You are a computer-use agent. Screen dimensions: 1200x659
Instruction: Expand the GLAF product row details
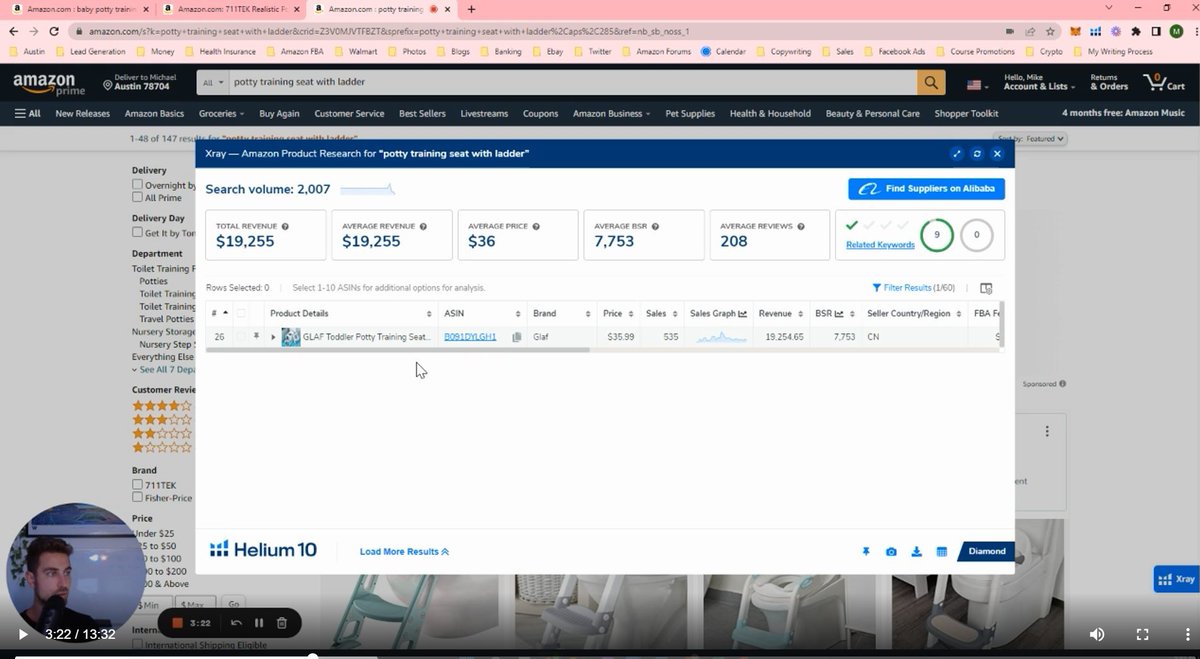[x=273, y=337]
